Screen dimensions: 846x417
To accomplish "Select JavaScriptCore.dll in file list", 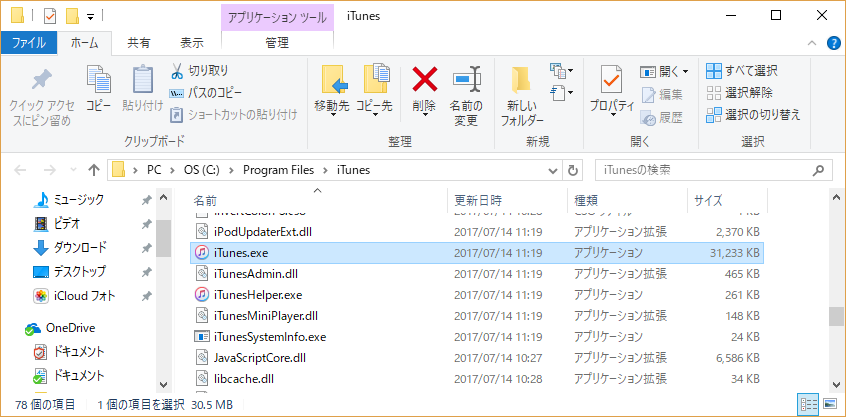I will coord(477,357).
